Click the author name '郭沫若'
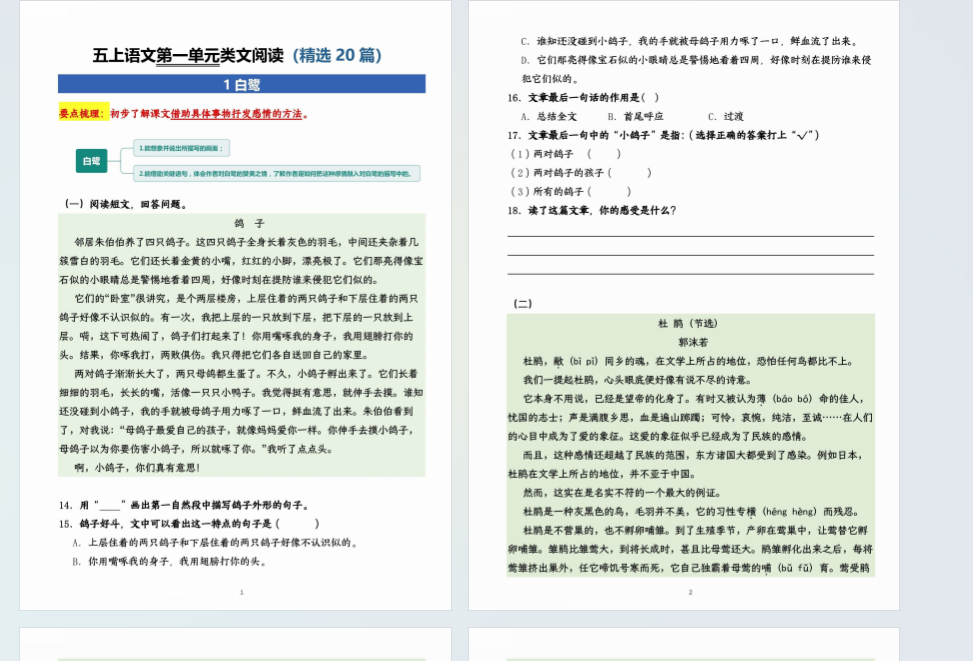The height and width of the screenshot is (661, 973). (691, 342)
